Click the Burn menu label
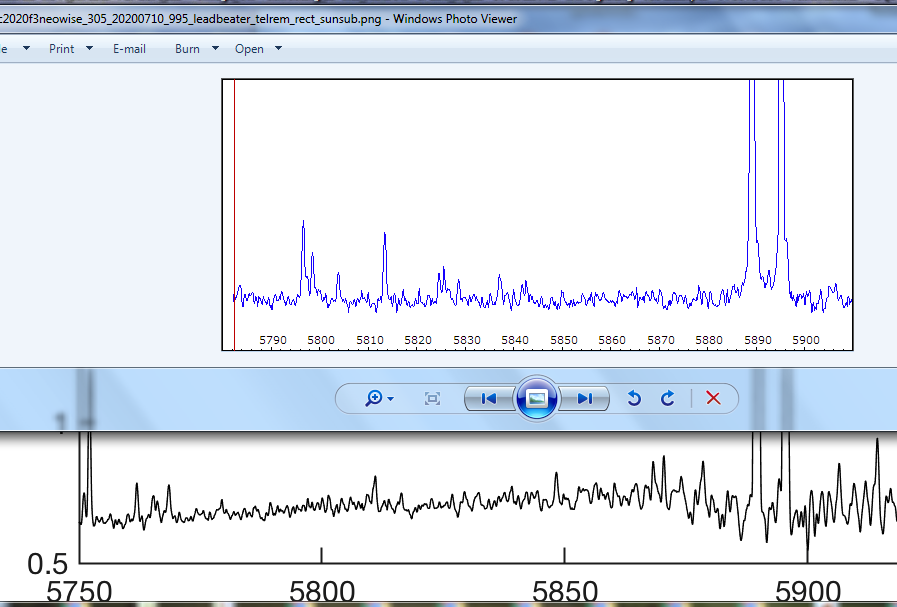Screen dimensions: 897x607 point(187,48)
